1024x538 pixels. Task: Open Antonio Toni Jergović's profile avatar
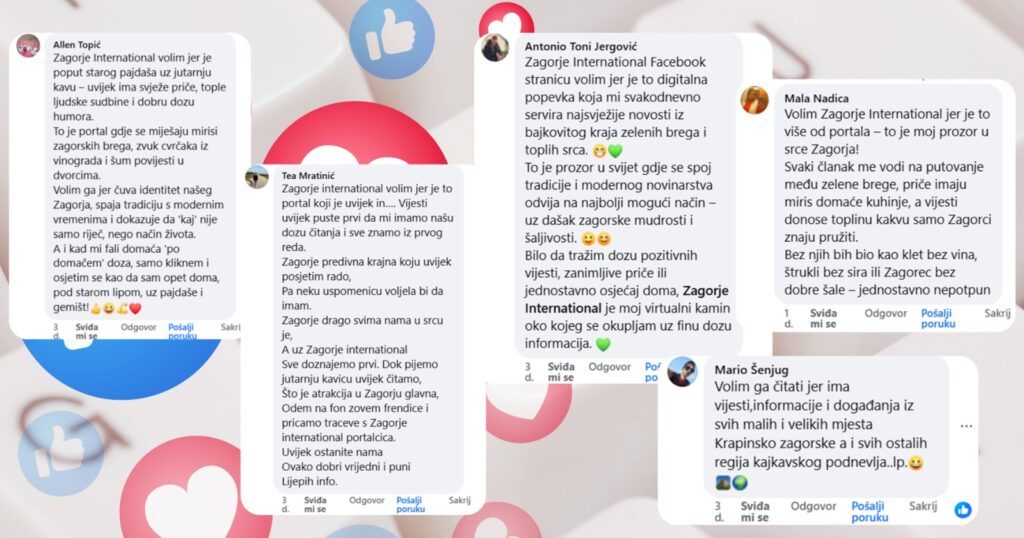(495, 48)
